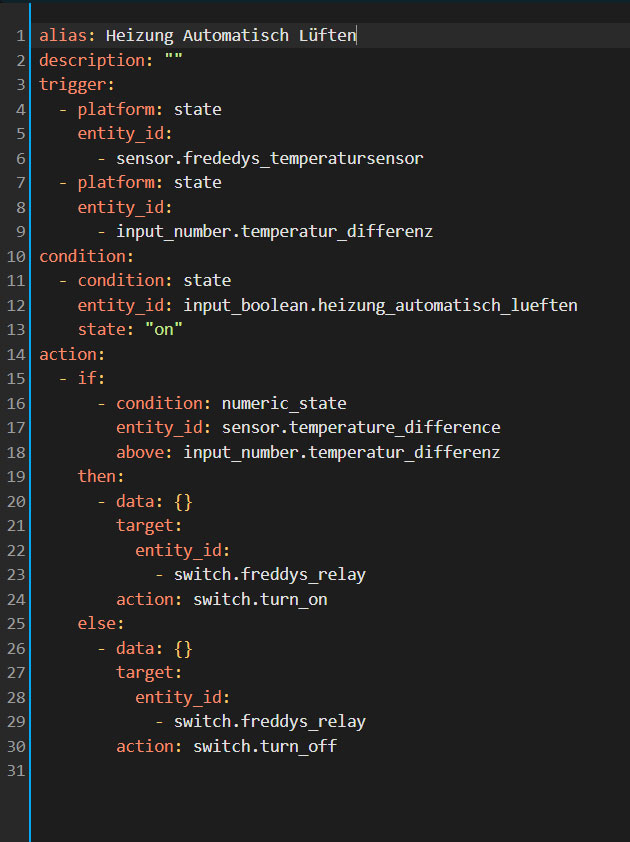Click the 'above' key on line 18
The height and width of the screenshot is (842, 630).
coord(144,452)
